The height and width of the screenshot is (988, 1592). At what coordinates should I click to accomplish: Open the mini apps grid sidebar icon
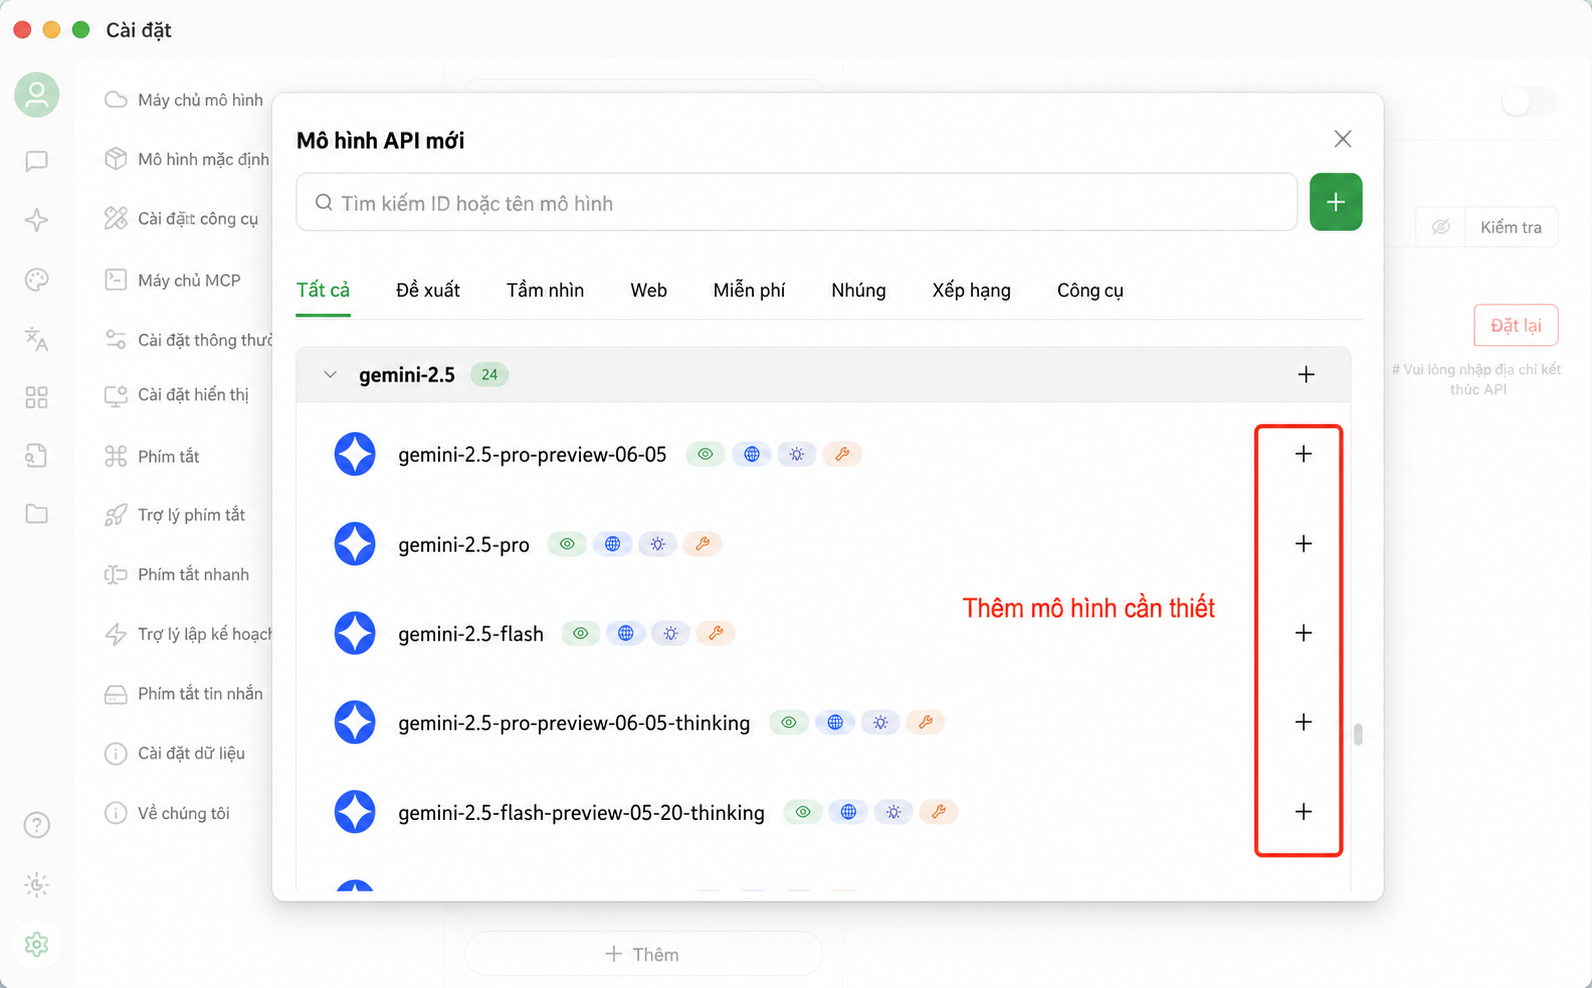tap(37, 398)
